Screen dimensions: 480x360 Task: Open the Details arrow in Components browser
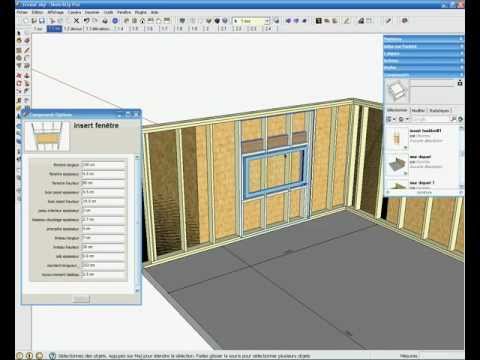pyautogui.click(x=460, y=119)
